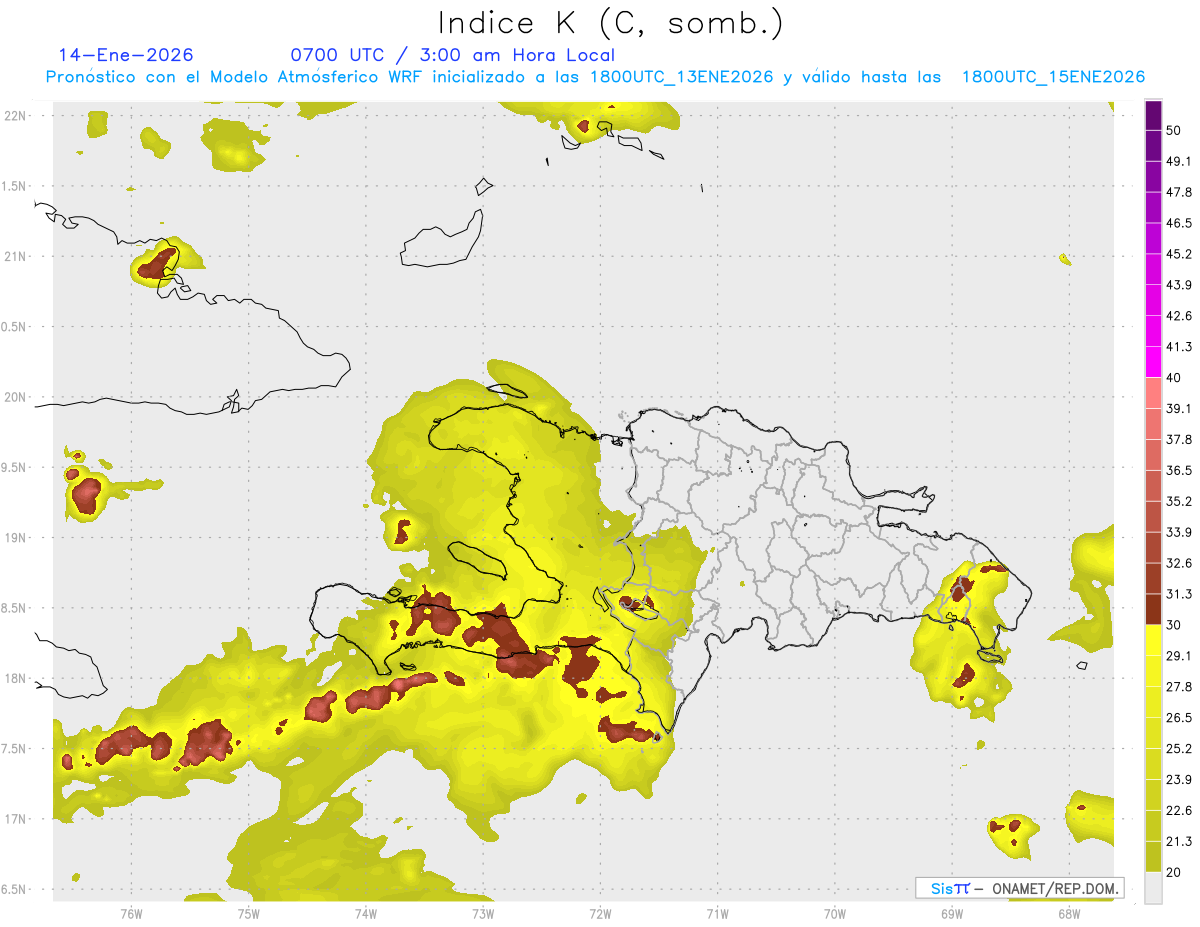Click the '68W' longitude label
Screen dimensions: 1200x927
click(1069, 913)
